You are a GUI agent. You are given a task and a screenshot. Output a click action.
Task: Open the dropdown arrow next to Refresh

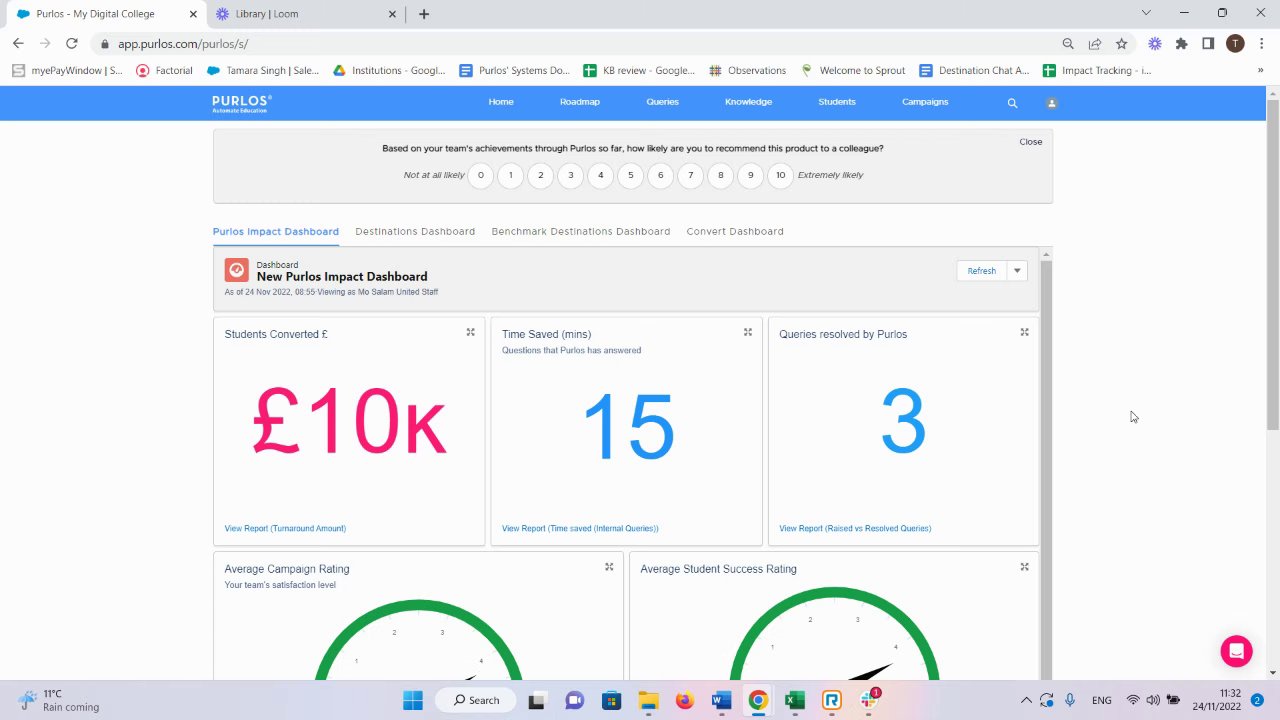point(1017,271)
